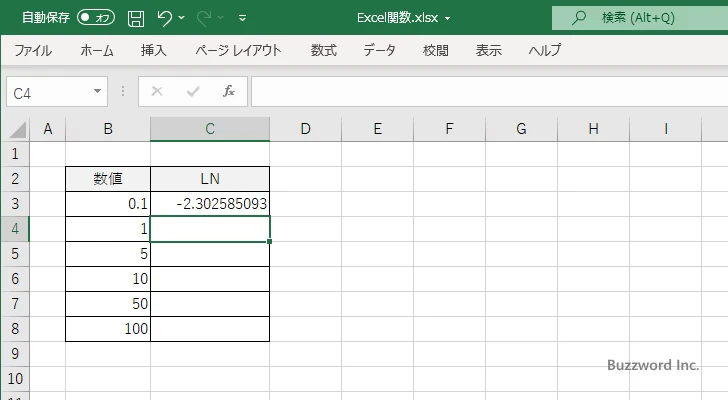Select row 3 header
728x400 pixels.
pos(15,204)
